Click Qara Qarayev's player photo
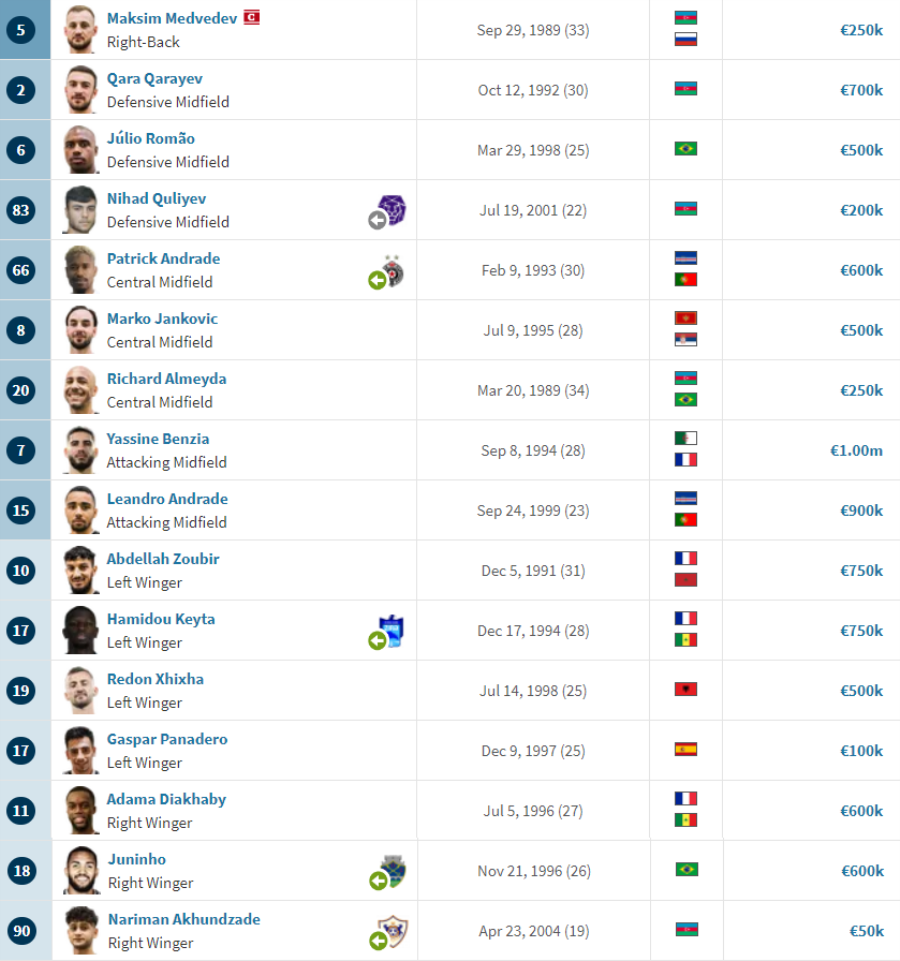The height and width of the screenshot is (961, 900). (x=80, y=90)
